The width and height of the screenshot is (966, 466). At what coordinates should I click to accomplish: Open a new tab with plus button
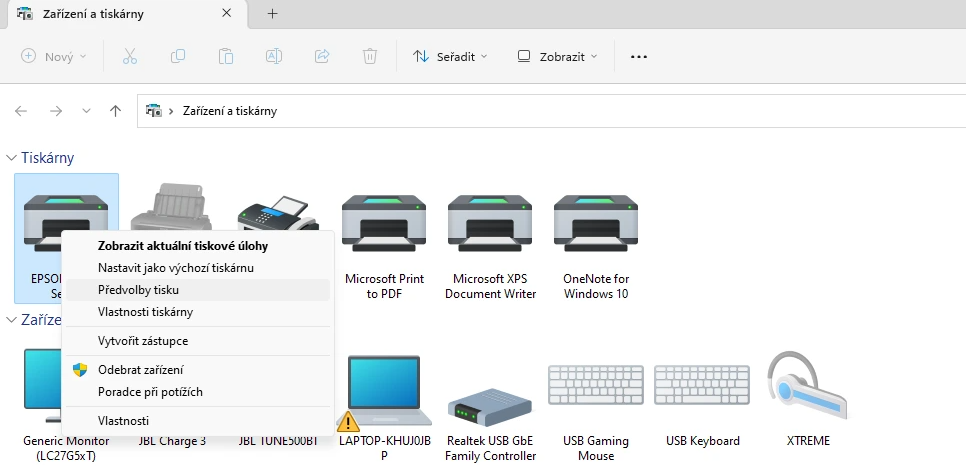tap(272, 13)
